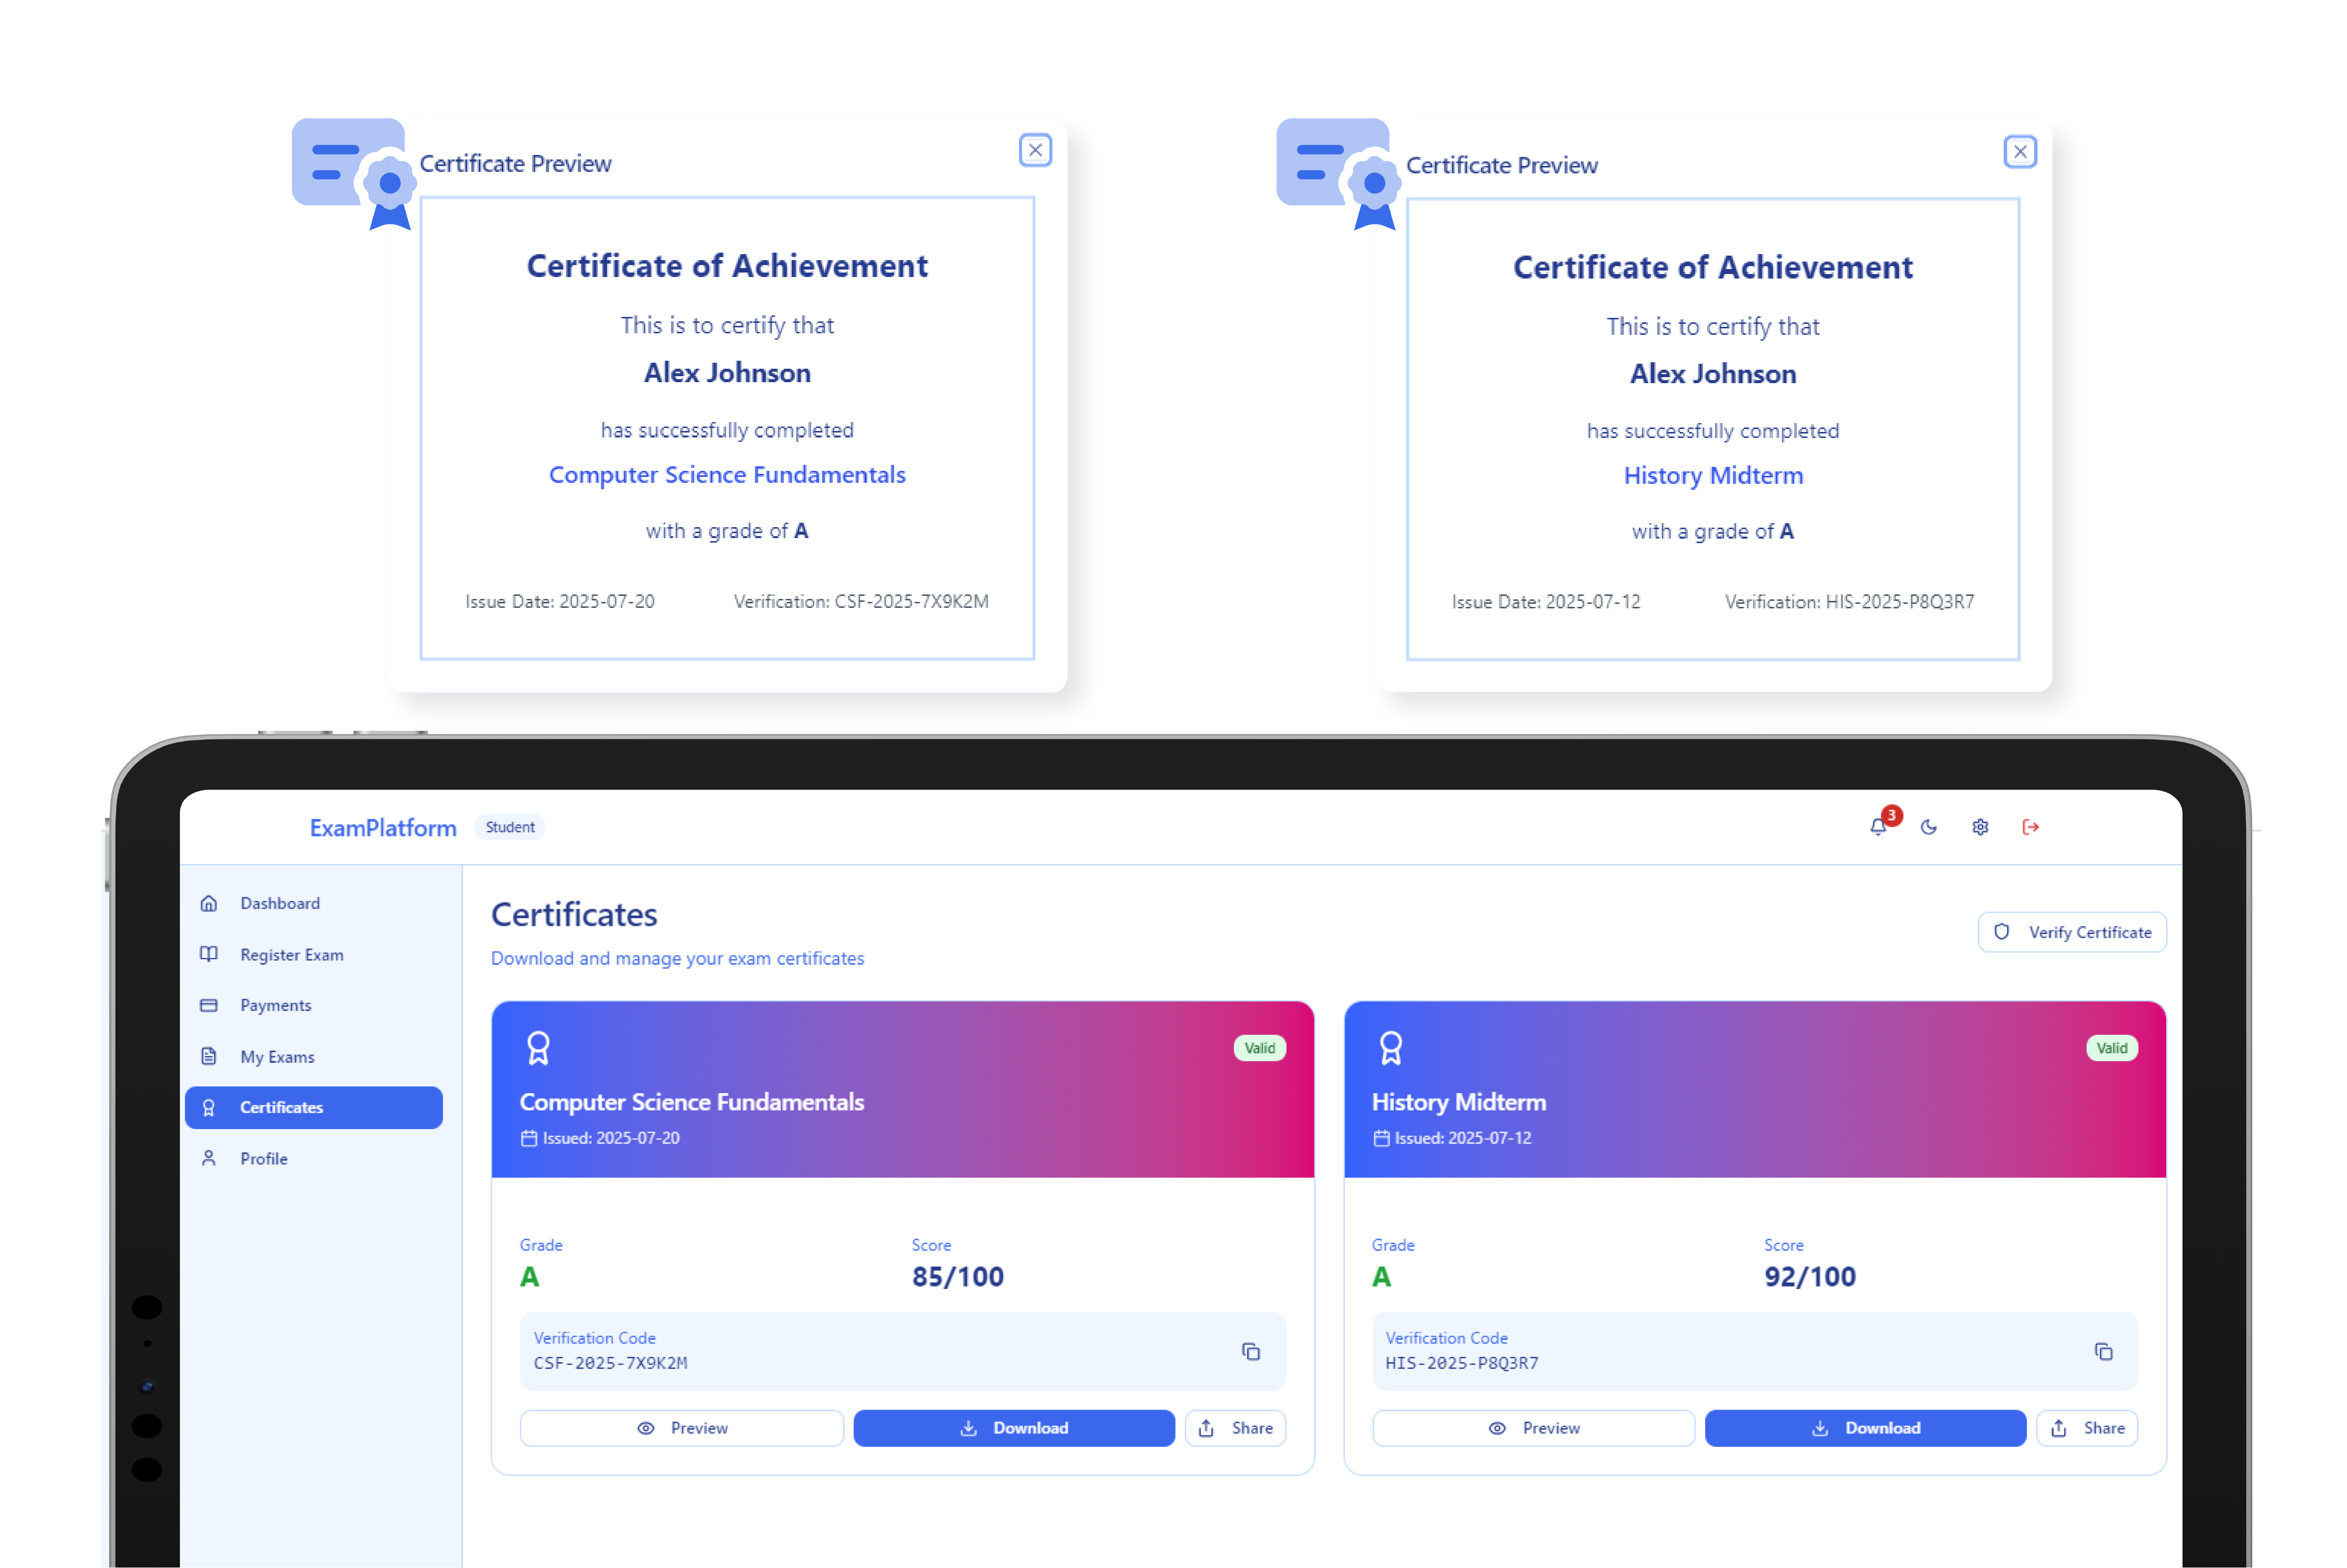Download the Computer Science Fundamentals certificate

pyautogui.click(x=1014, y=1428)
